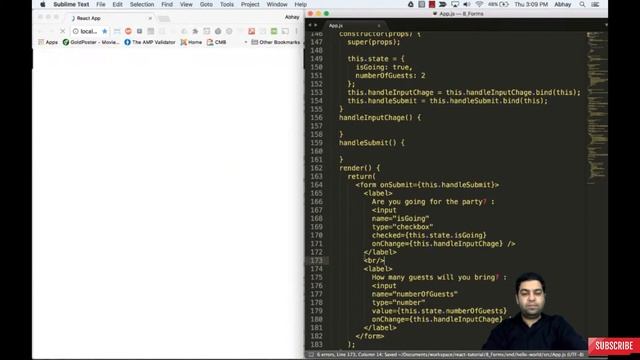Open the Find menu
Image resolution: width=640 pixels, height=360 pixels.
pyautogui.click(x=167, y=4)
